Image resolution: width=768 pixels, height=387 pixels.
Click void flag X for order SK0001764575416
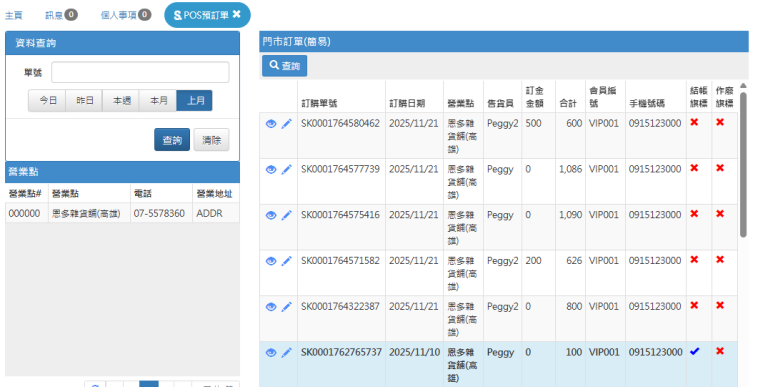tap(720, 214)
